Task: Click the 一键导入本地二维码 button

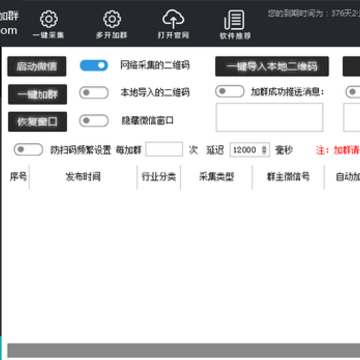Action: [272, 66]
